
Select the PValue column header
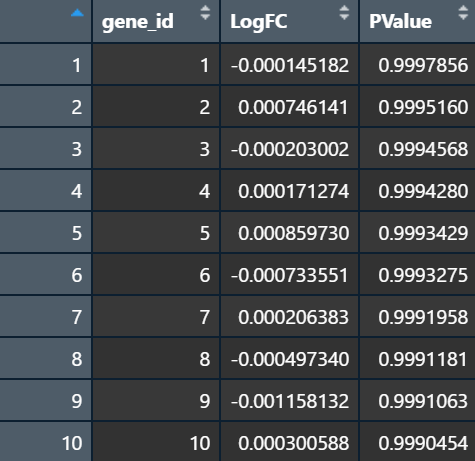(x=417, y=21)
